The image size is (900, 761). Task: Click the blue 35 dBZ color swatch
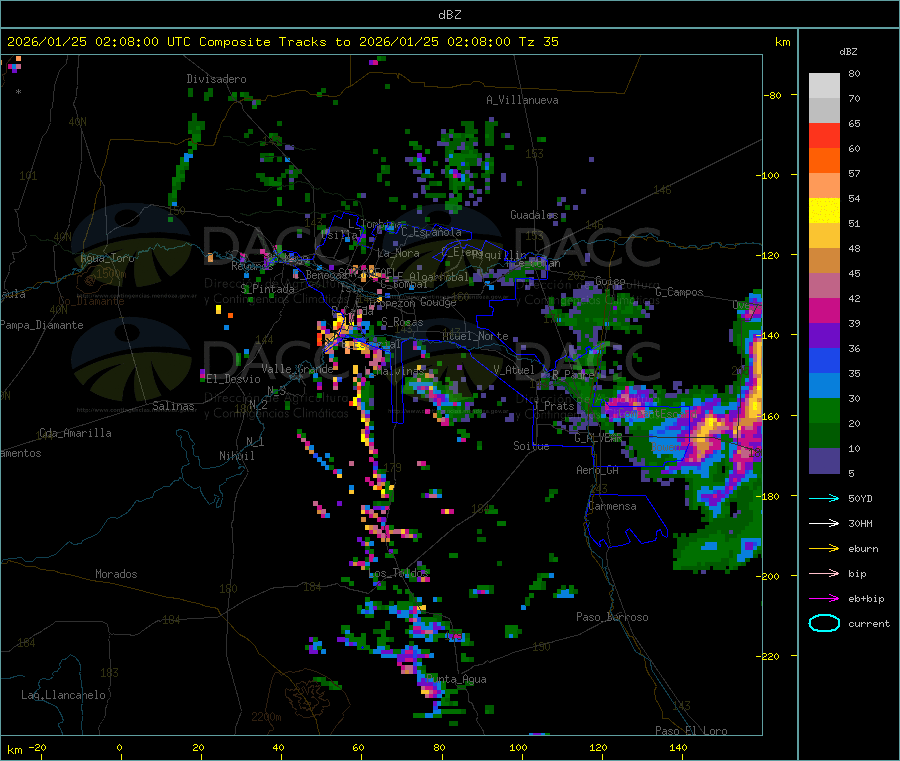tap(824, 360)
